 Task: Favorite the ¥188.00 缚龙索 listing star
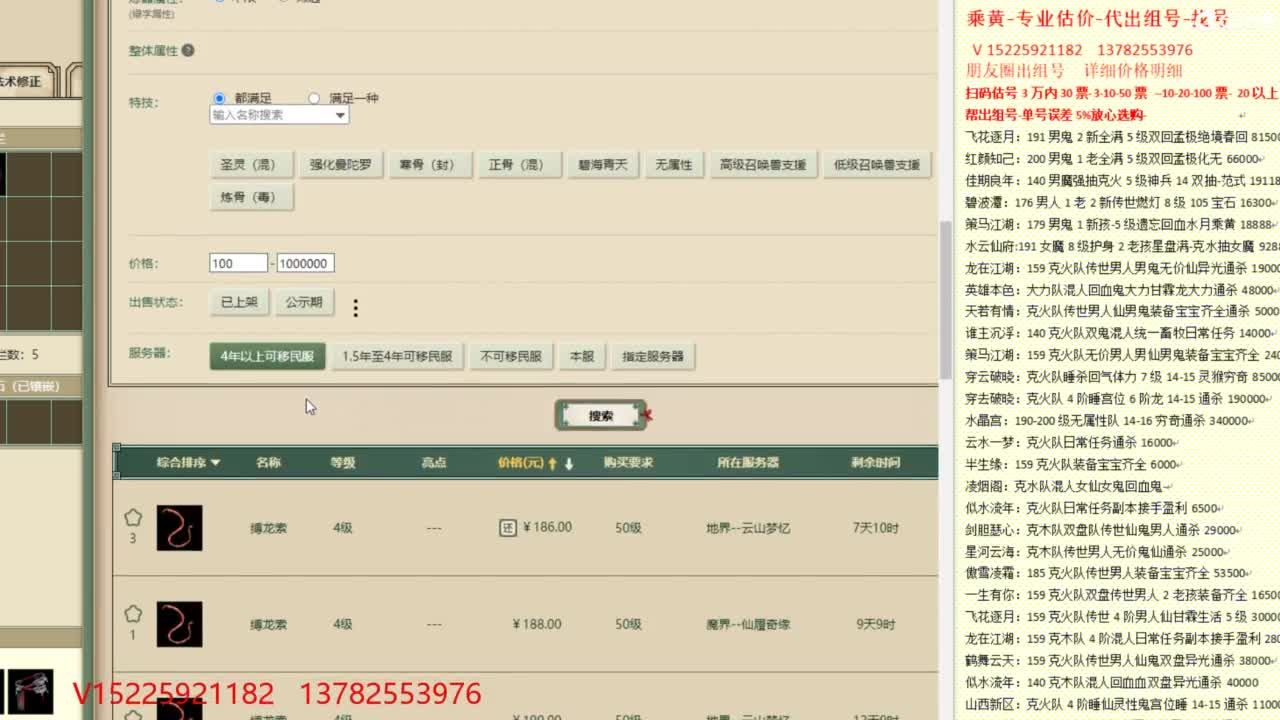click(x=133, y=614)
